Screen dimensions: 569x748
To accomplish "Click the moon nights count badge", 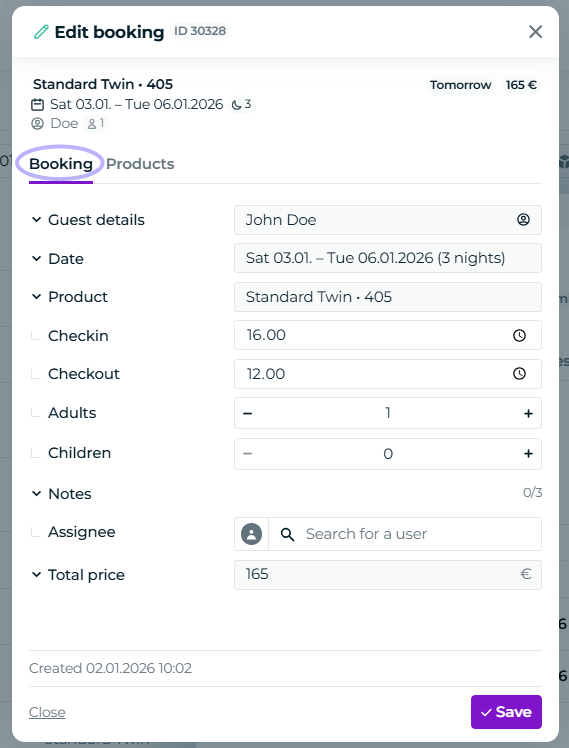I will [241, 104].
